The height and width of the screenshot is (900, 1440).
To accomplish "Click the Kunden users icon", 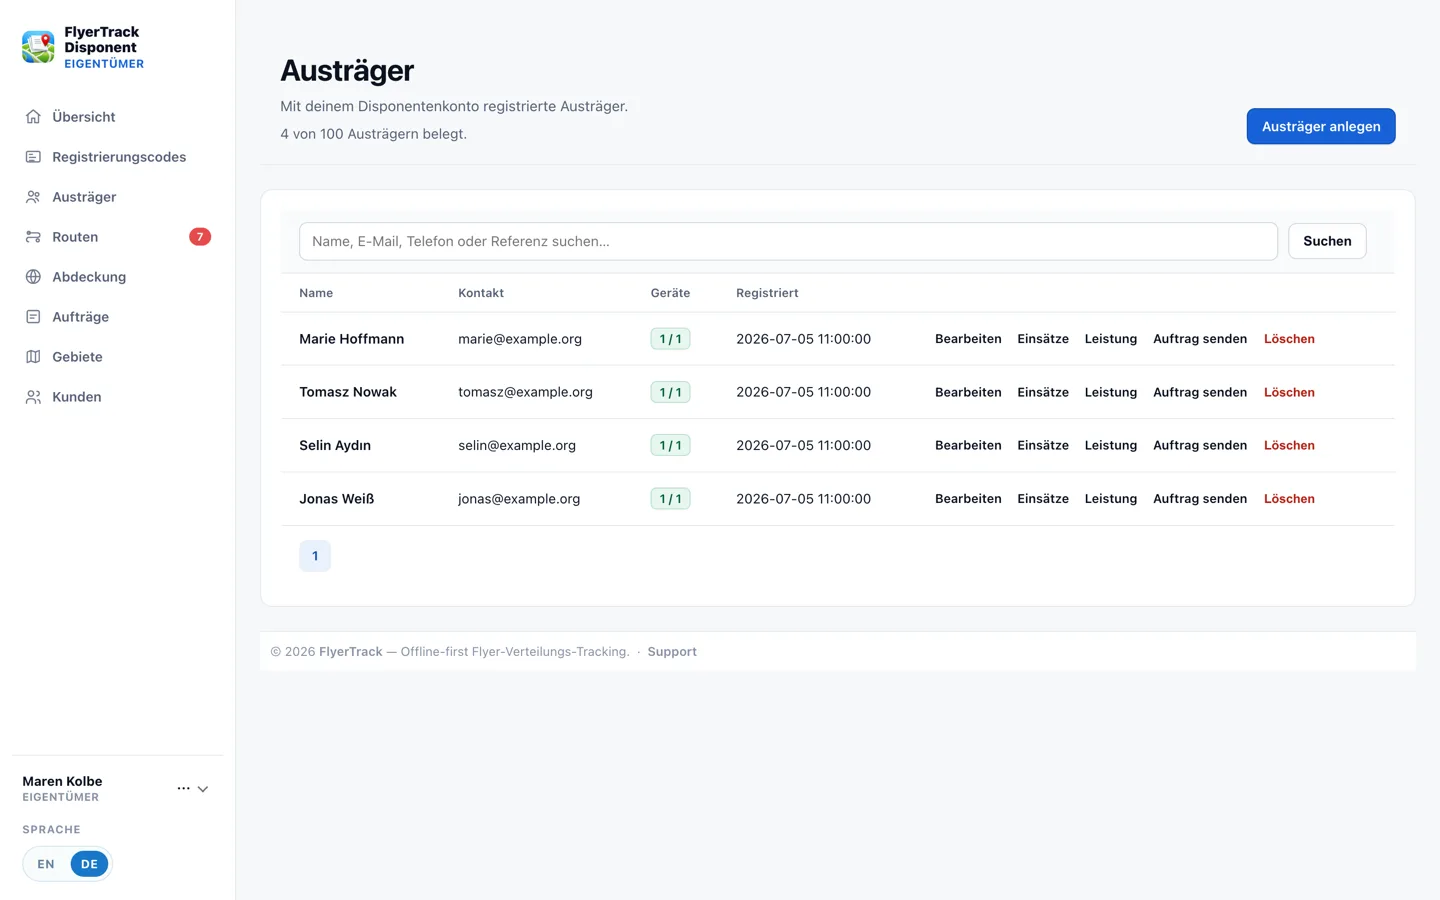I will 33,397.
